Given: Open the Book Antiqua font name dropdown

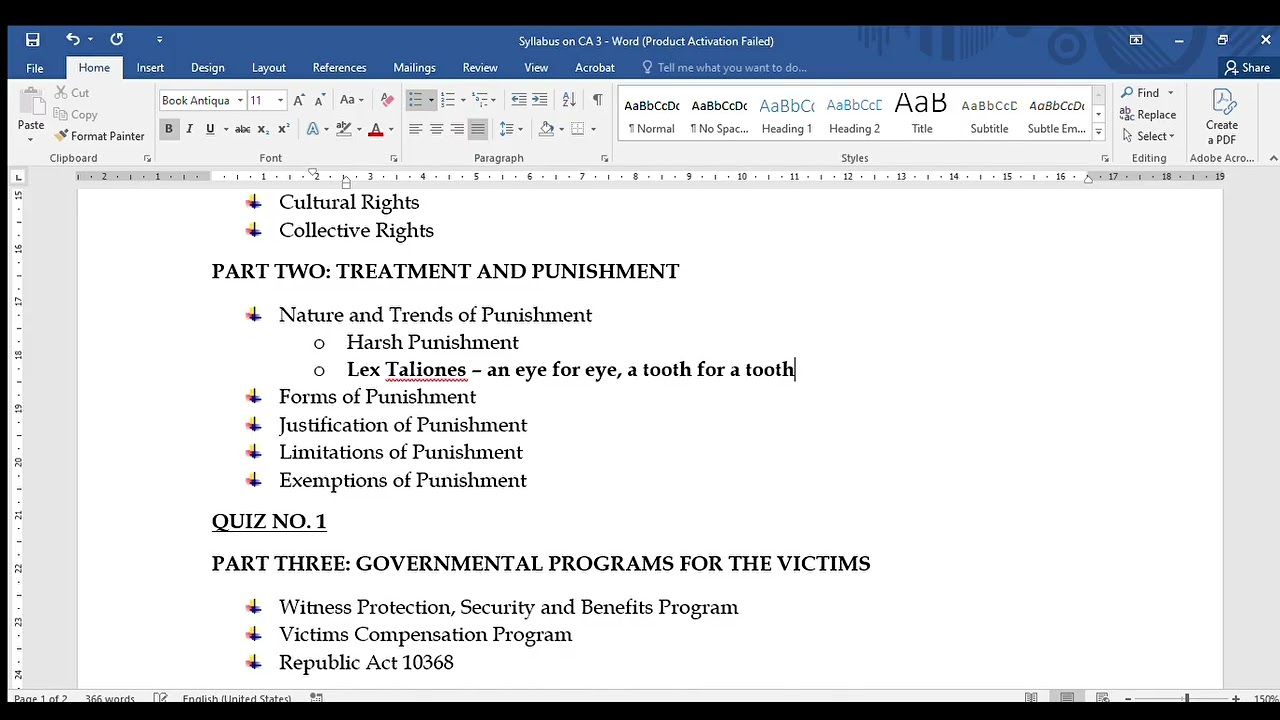Looking at the screenshot, I should coord(240,100).
